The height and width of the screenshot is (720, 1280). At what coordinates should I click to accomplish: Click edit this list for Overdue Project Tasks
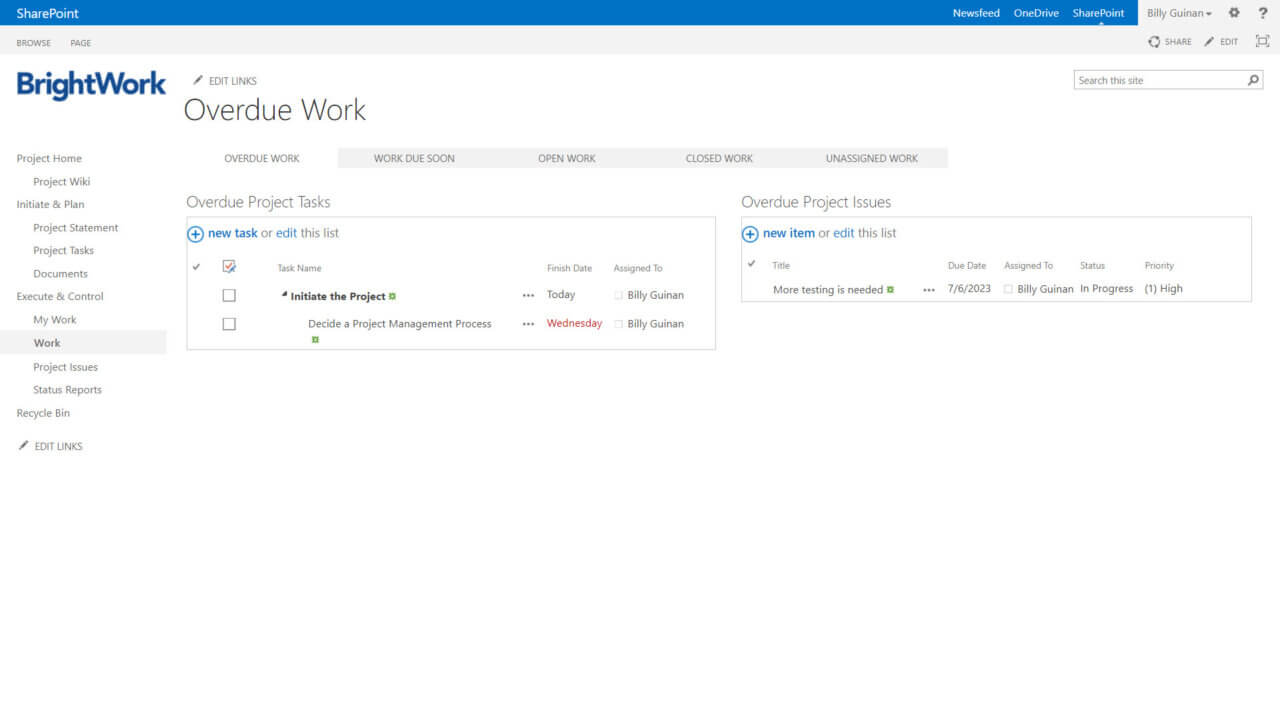pos(286,233)
